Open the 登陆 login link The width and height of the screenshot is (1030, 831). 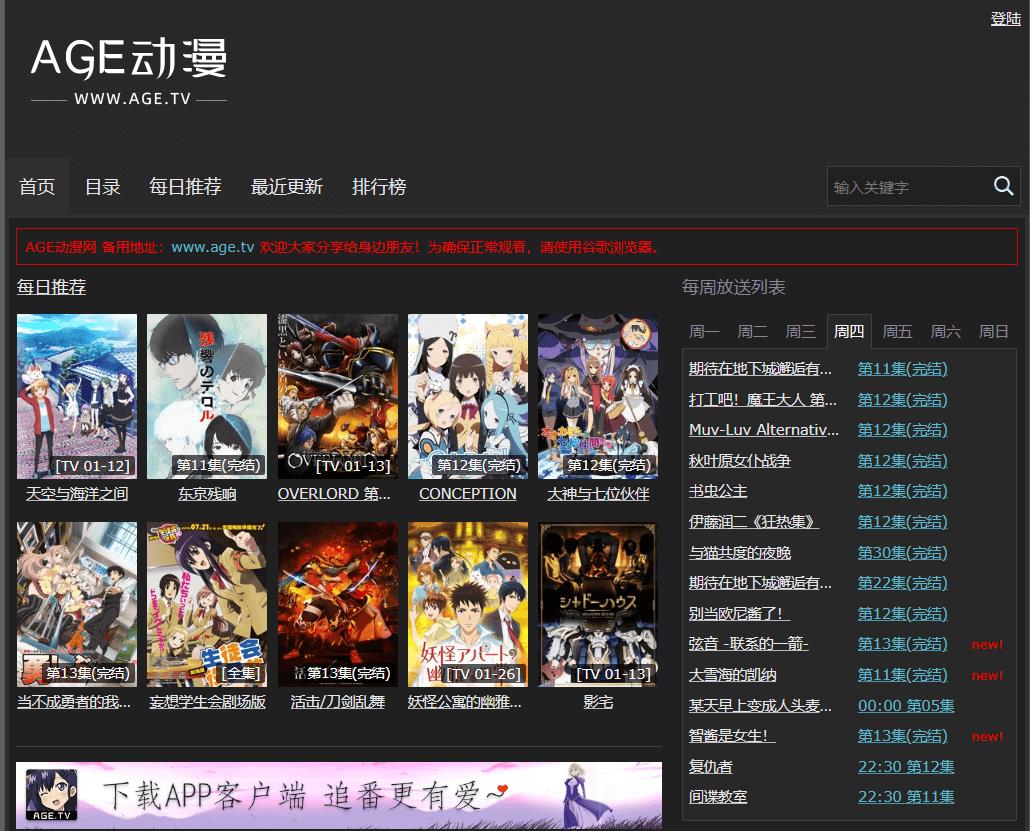(1005, 18)
